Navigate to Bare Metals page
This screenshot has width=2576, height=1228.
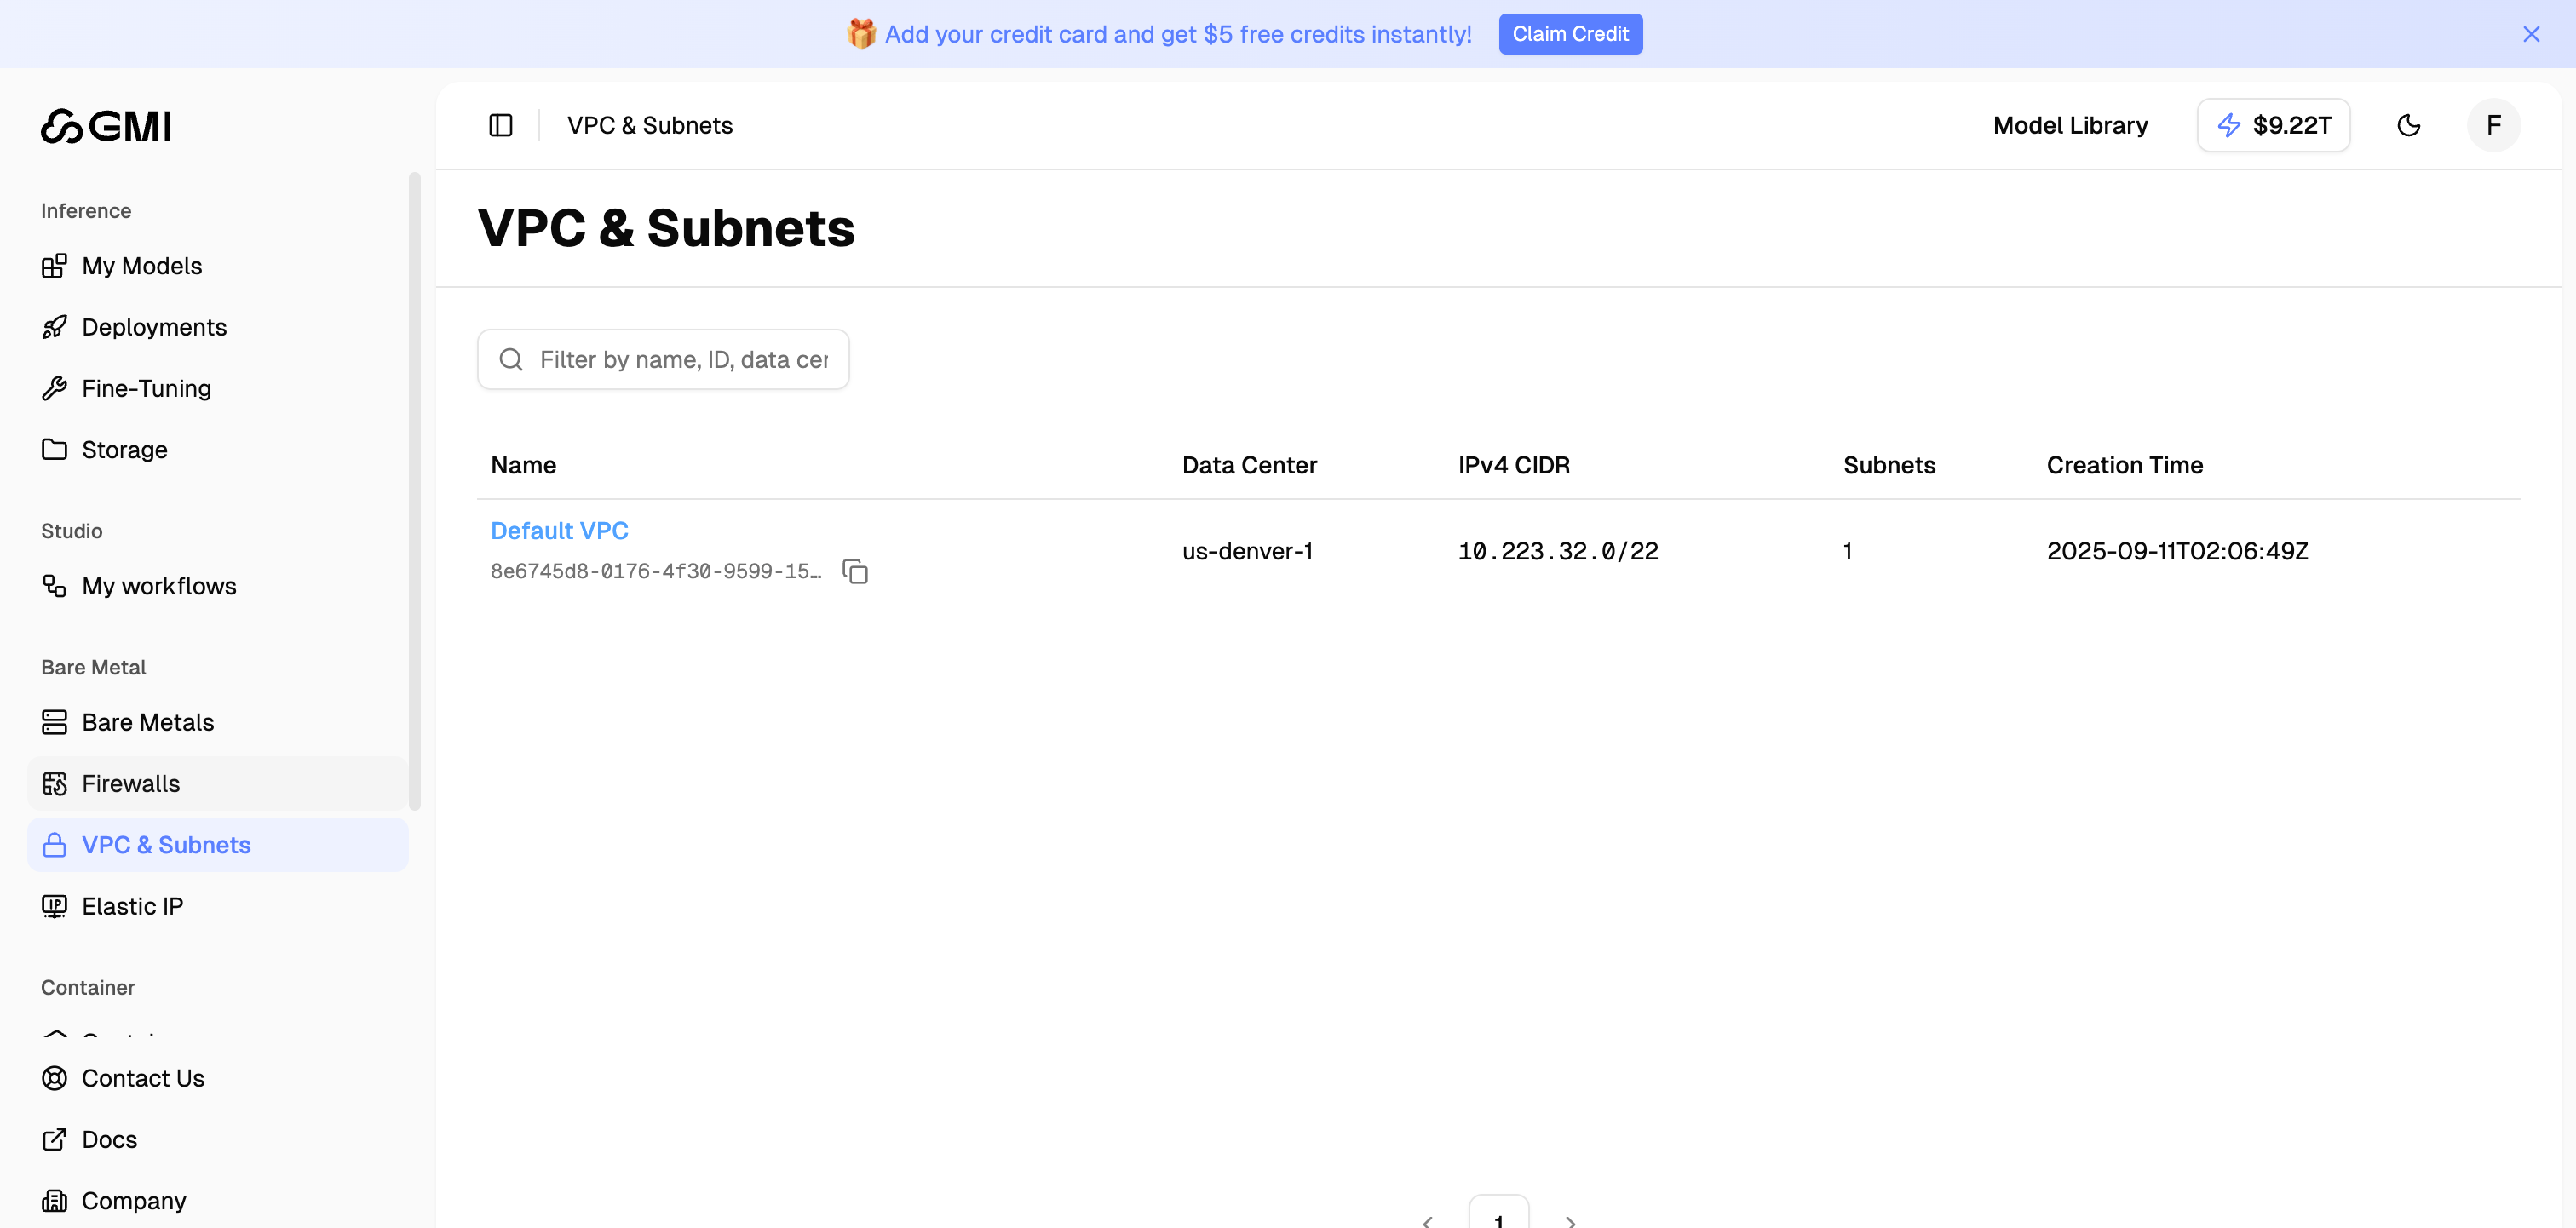tap(147, 722)
